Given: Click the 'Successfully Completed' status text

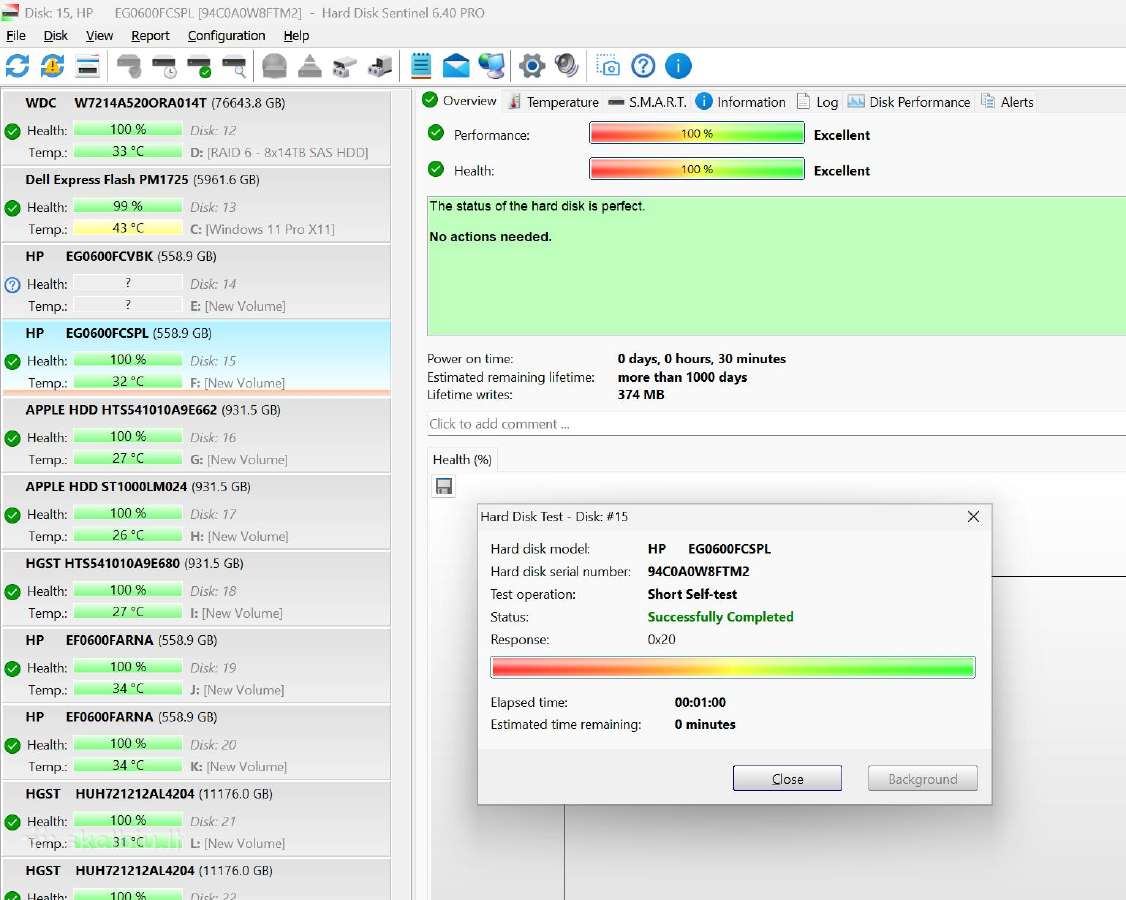Looking at the screenshot, I should pyautogui.click(x=720, y=617).
